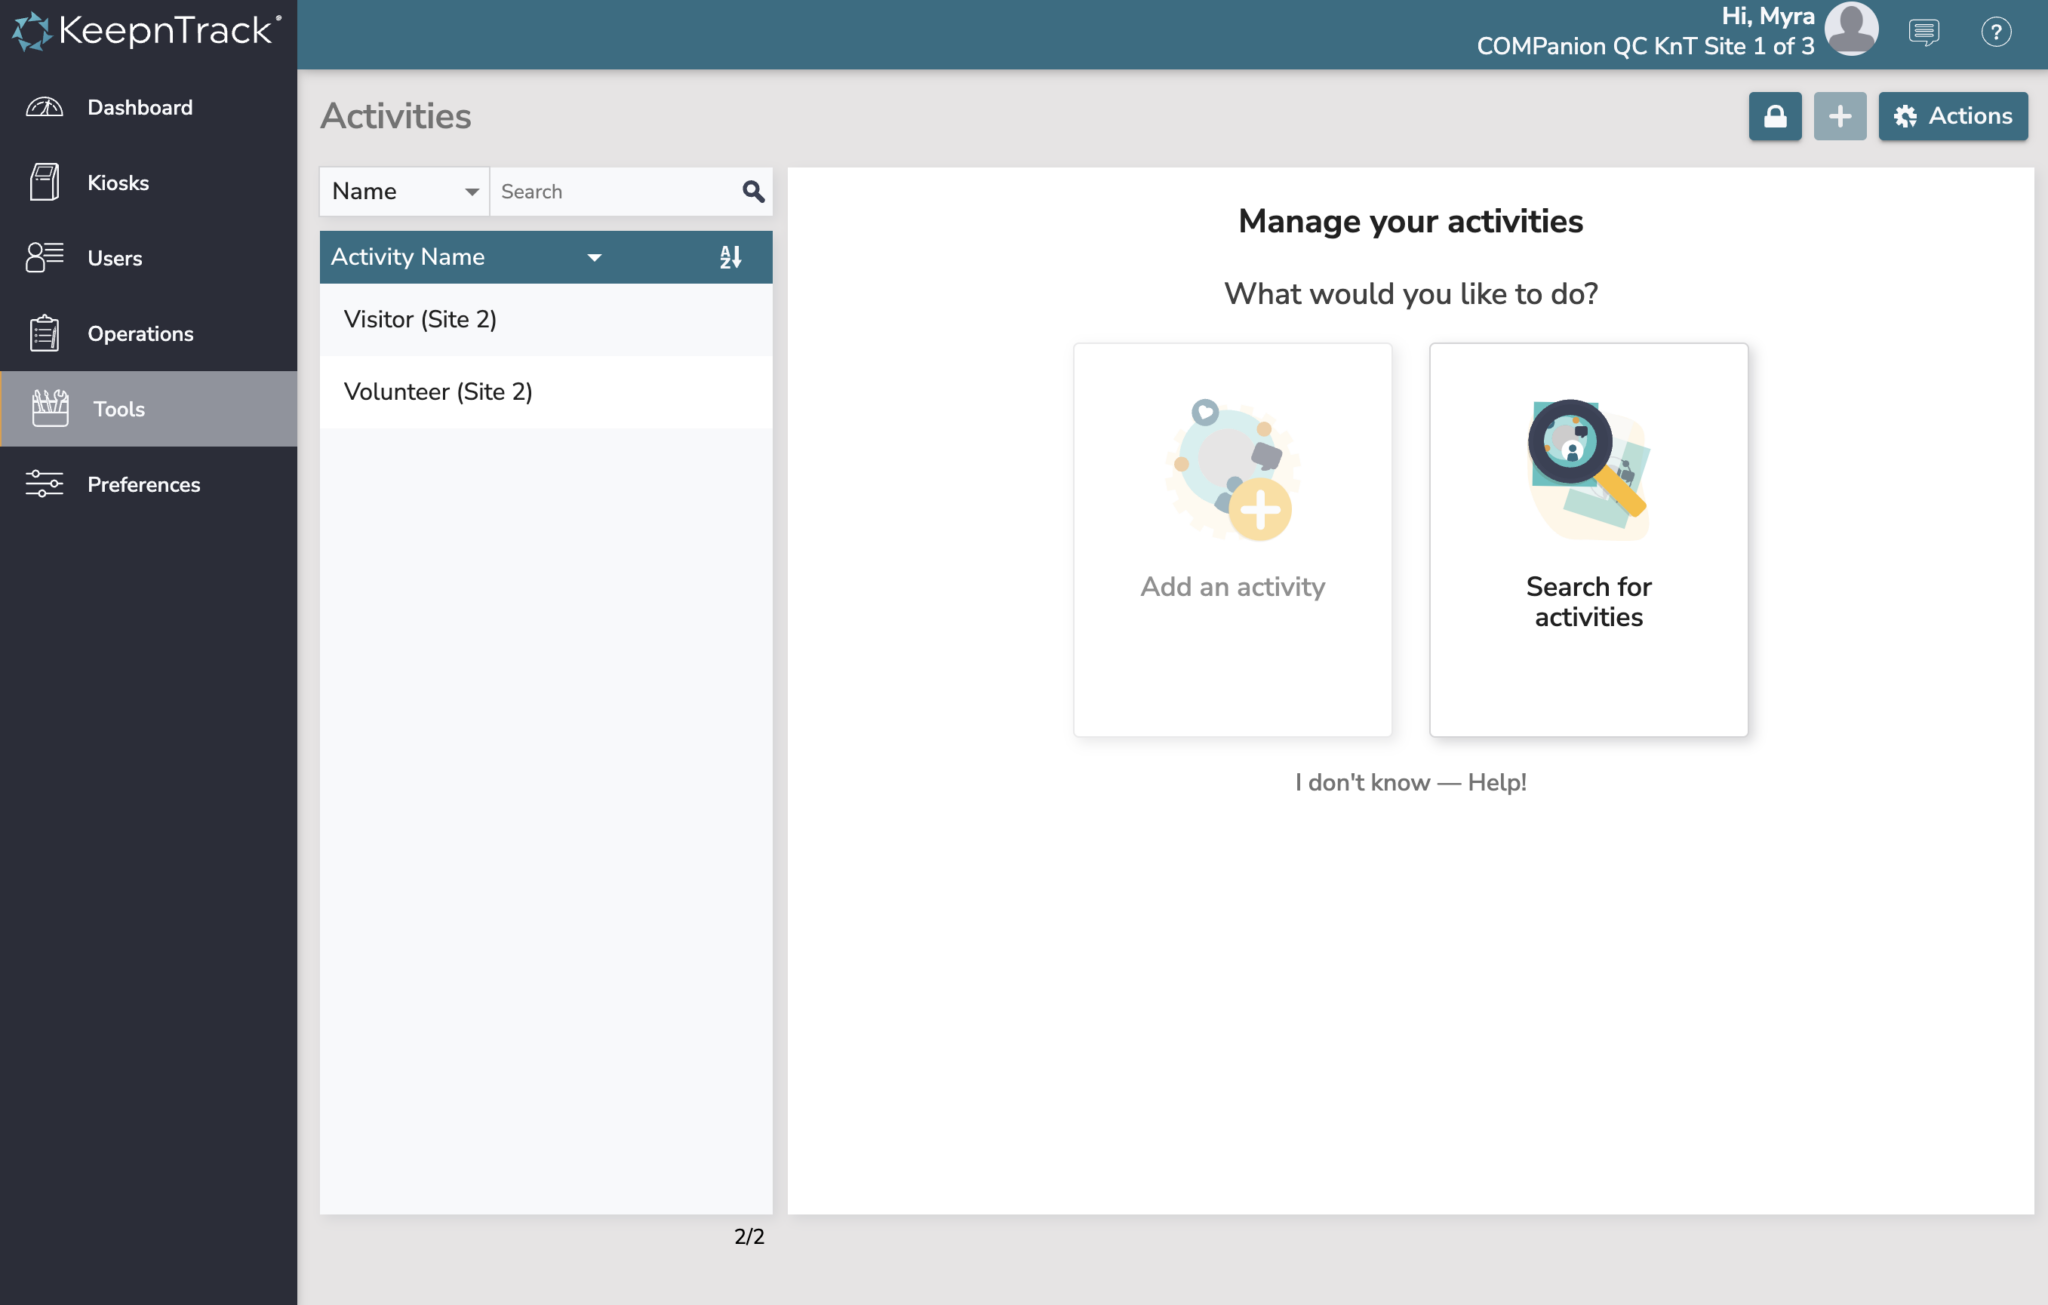This screenshot has width=2048, height=1305.
Task: Click the chat message icon in header
Action: point(1922,32)
